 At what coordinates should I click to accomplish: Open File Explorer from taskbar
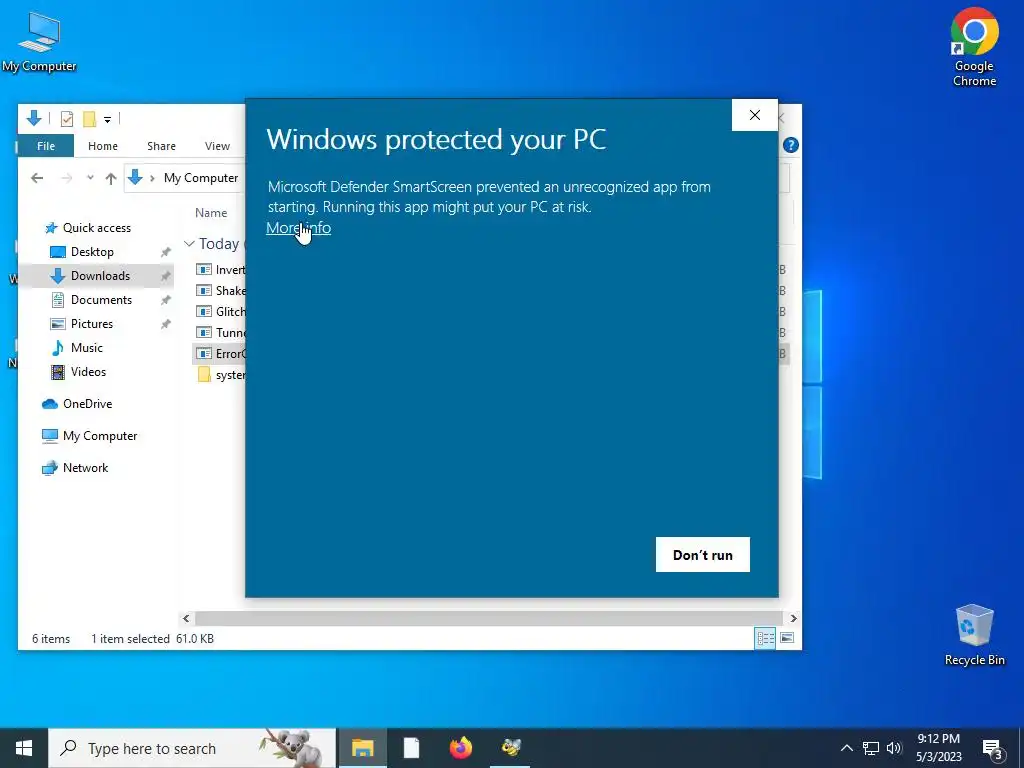pyautogui.click(x=362, y=748)
